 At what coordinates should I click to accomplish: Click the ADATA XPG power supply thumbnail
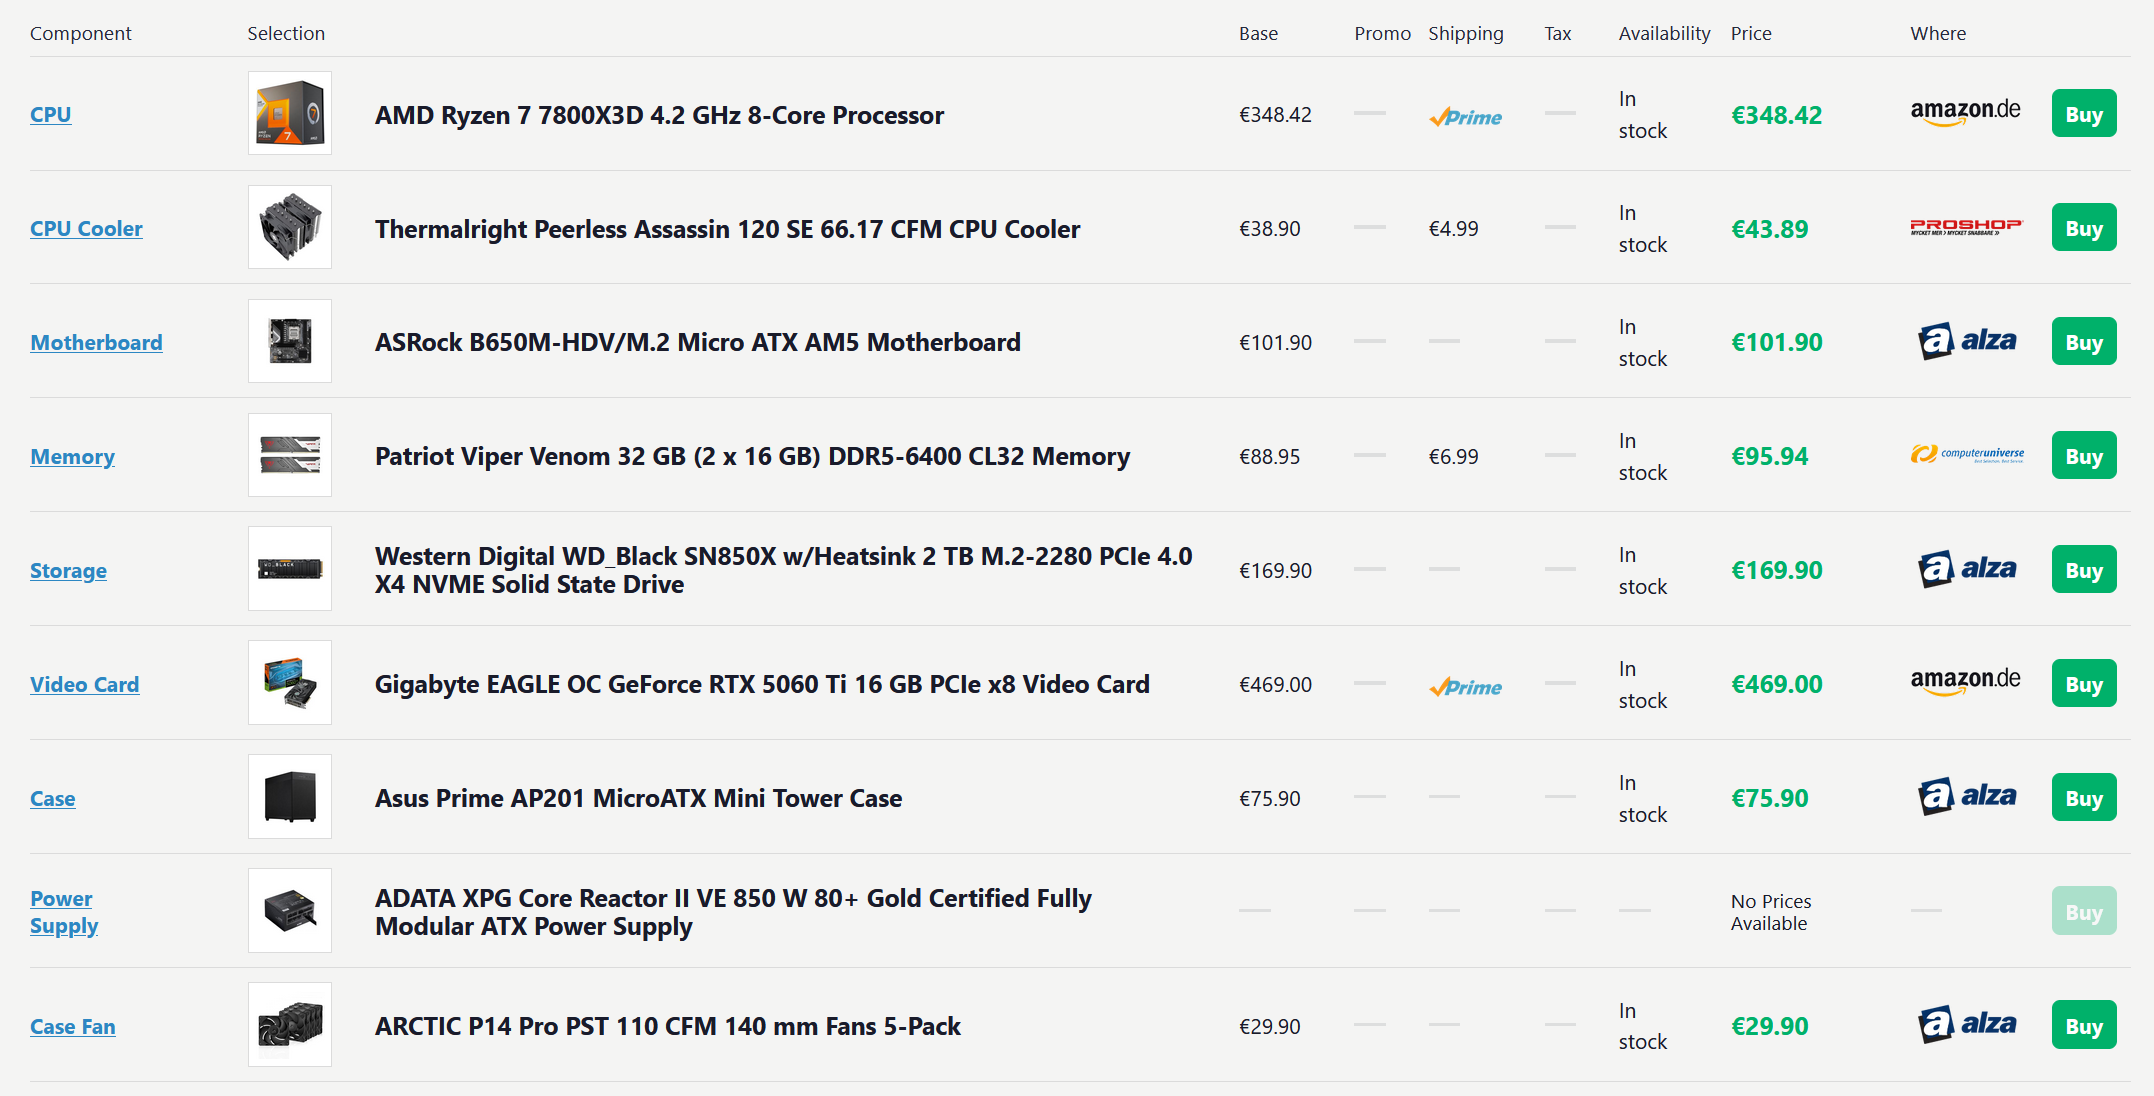point(290,911)
